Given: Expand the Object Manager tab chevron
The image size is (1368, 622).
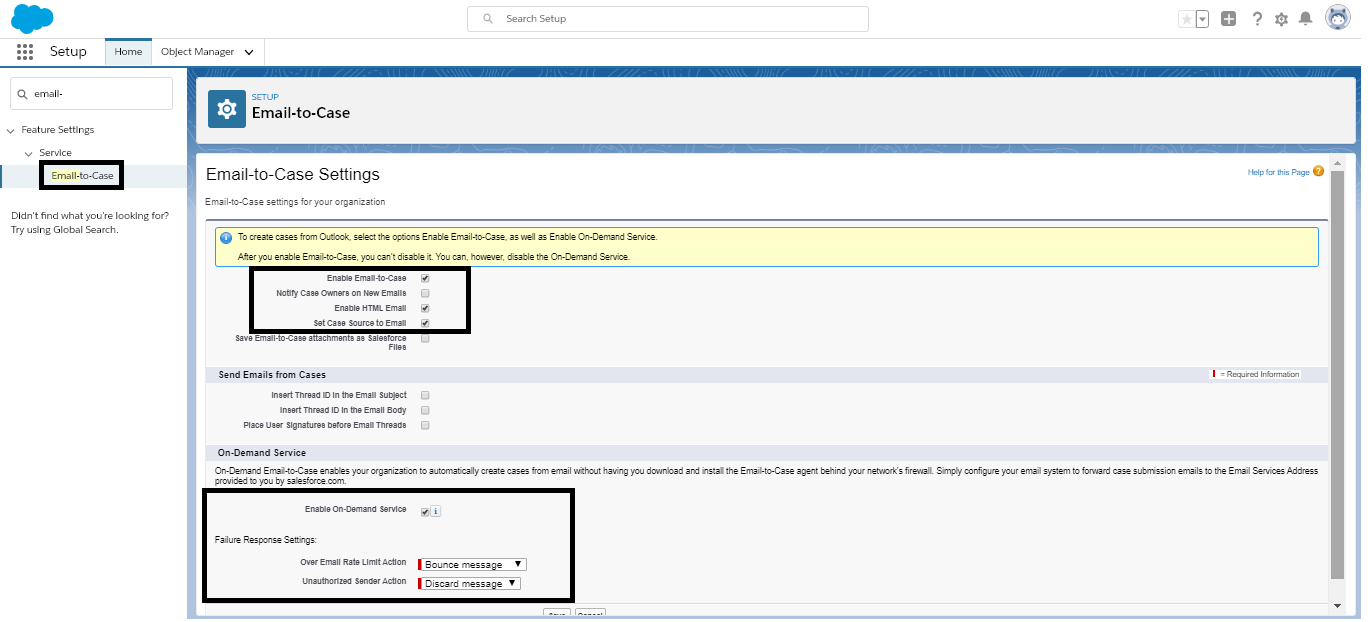Looking at the screenshot, I should click(x=248, y=52).
